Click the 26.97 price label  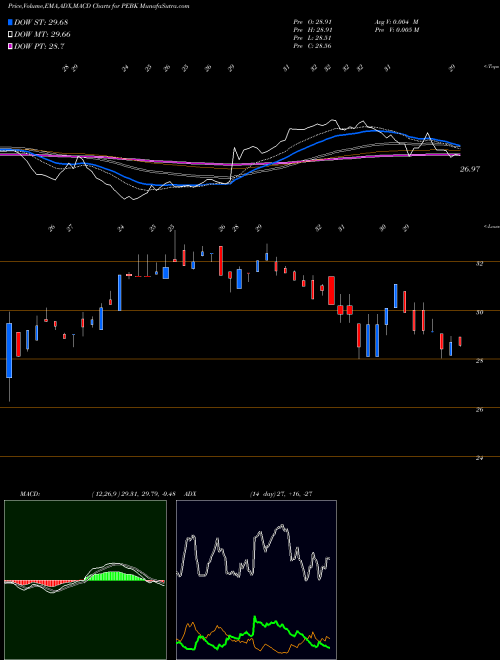(x=469, y=169)
